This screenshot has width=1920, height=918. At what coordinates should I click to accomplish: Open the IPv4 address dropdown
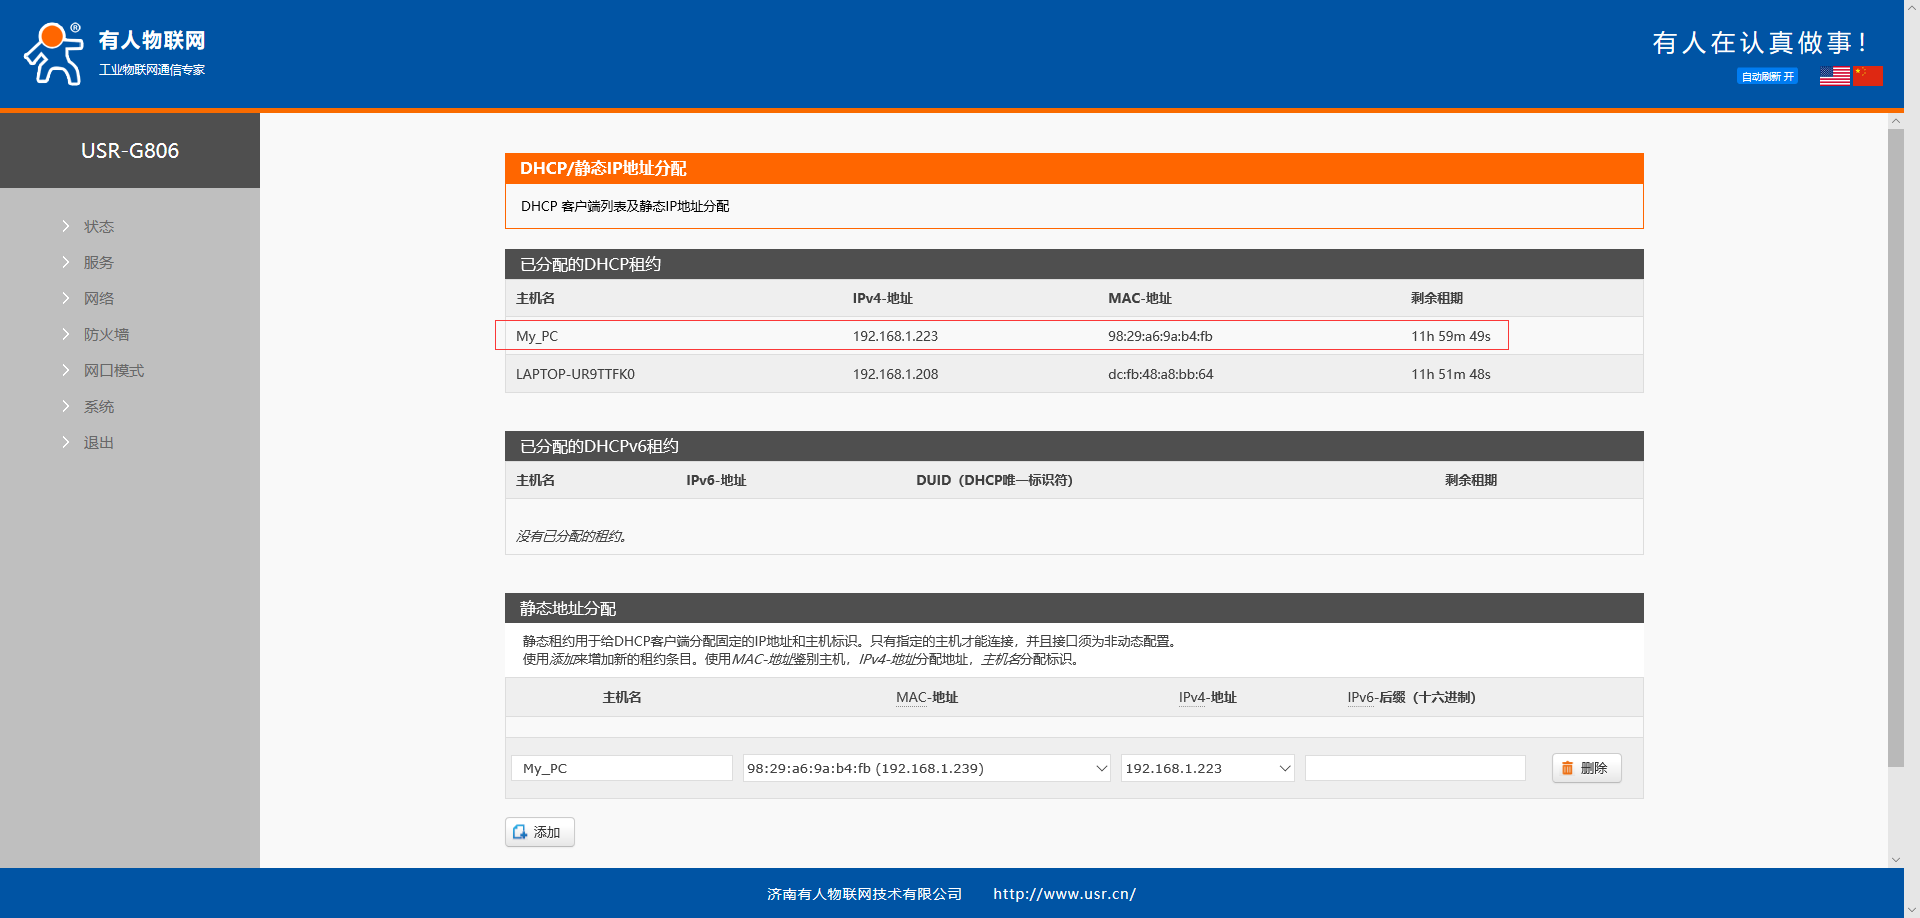(1207, 768)
